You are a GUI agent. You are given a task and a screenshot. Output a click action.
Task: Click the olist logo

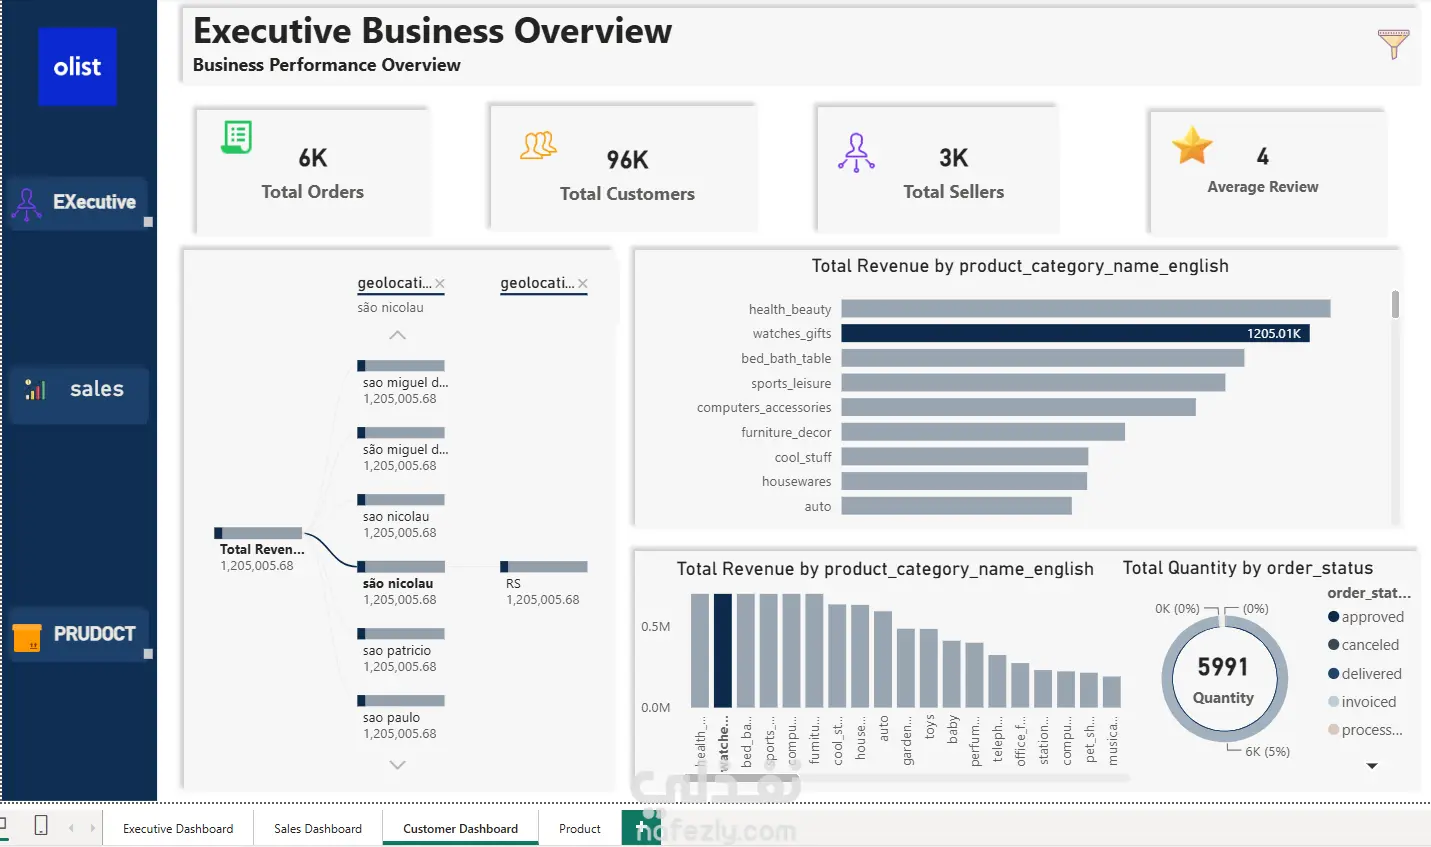77,67
